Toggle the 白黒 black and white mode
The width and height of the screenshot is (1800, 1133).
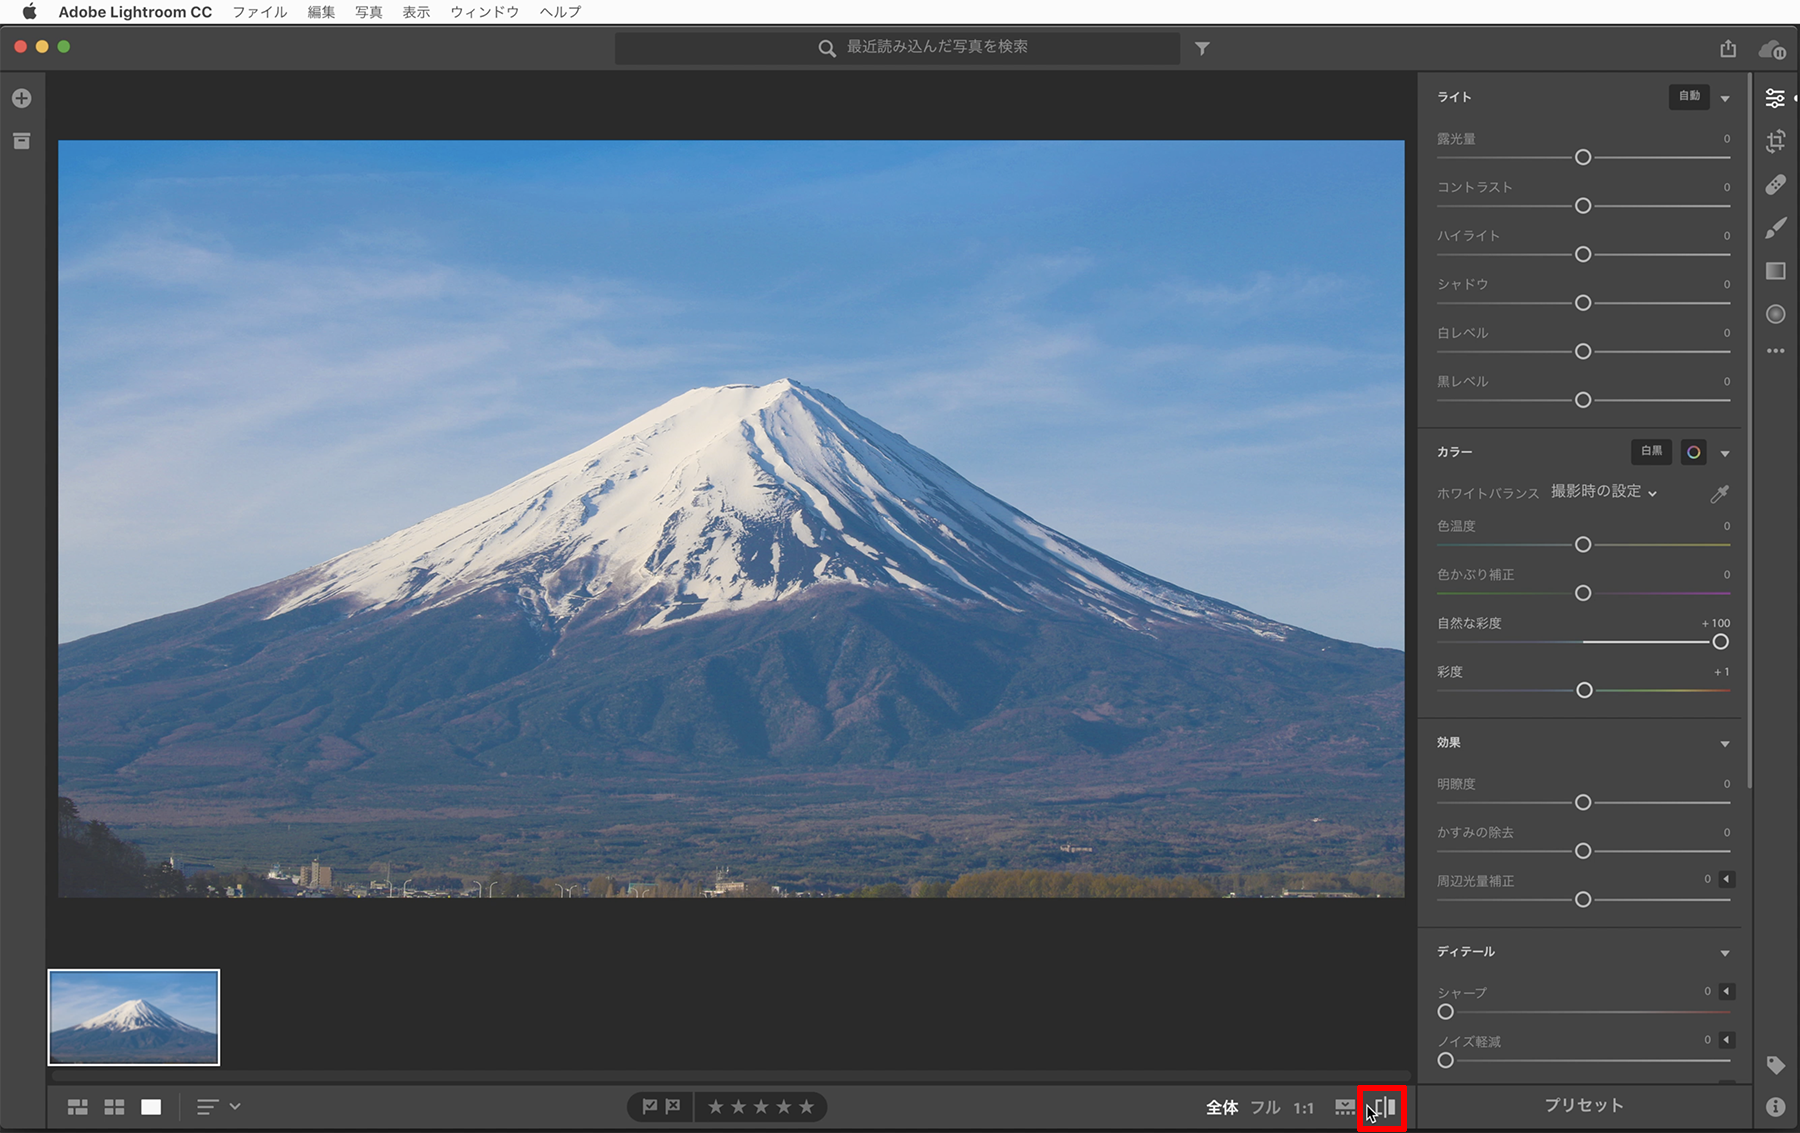tap(1652, 452)
